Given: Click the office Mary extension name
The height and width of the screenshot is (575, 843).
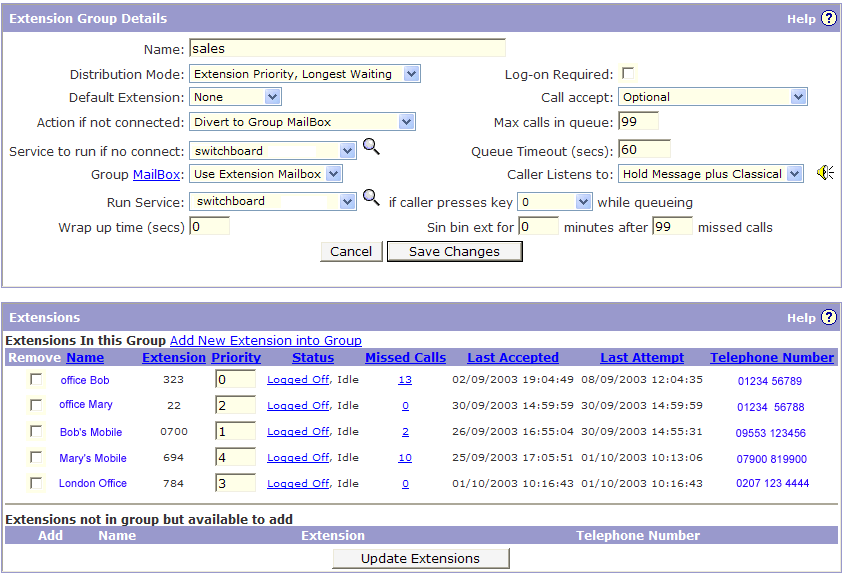Looking at the screenshot, I should click(x=86, y=405).
